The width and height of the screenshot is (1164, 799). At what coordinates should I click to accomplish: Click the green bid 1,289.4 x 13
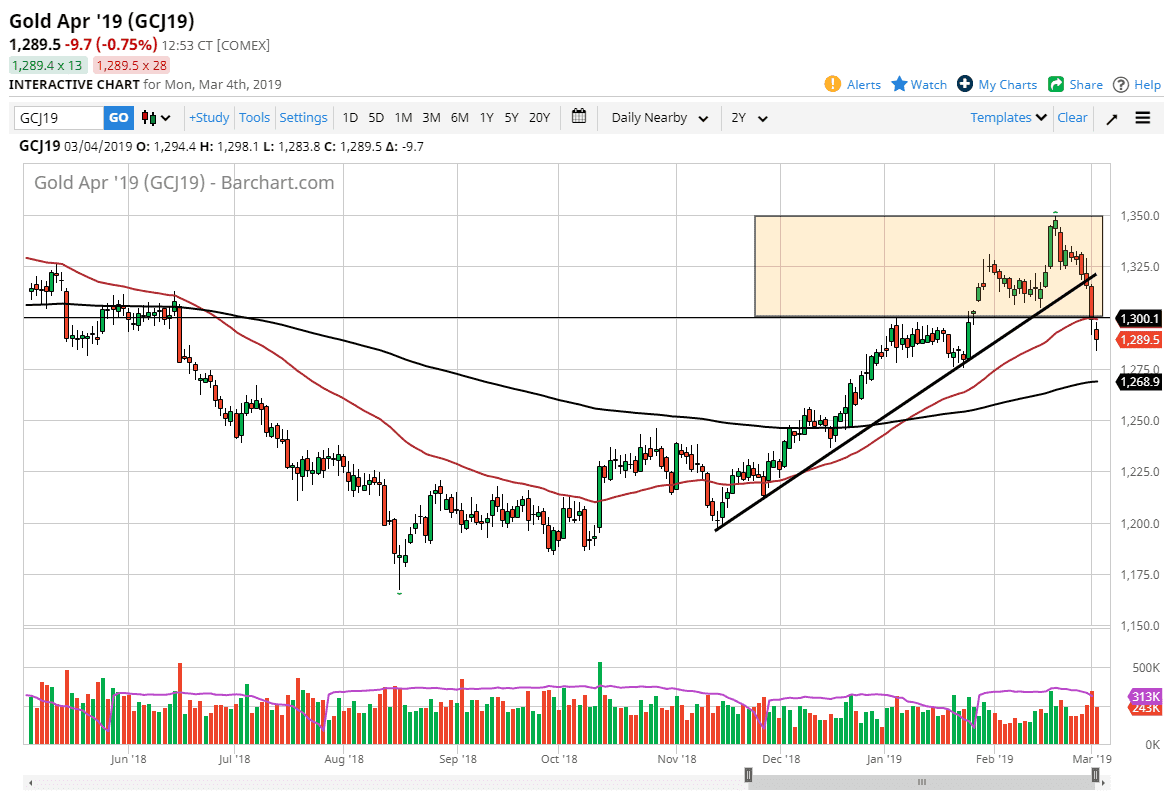click(47, 65)
